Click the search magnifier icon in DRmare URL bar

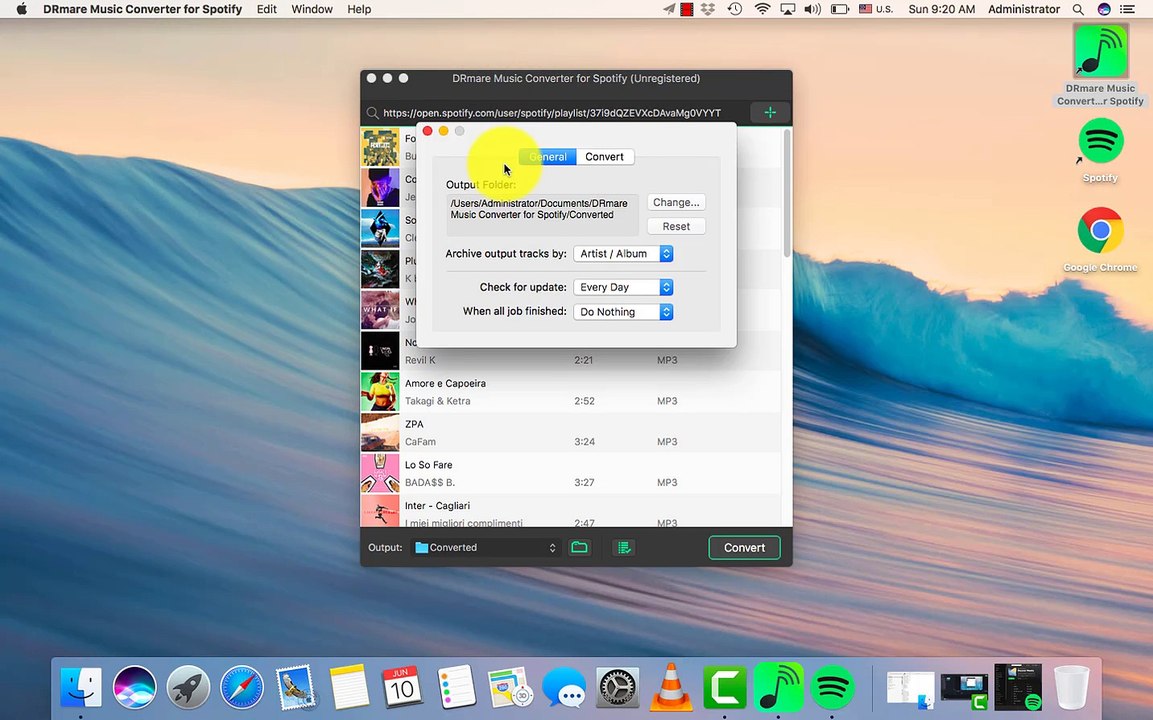(373, 113)
